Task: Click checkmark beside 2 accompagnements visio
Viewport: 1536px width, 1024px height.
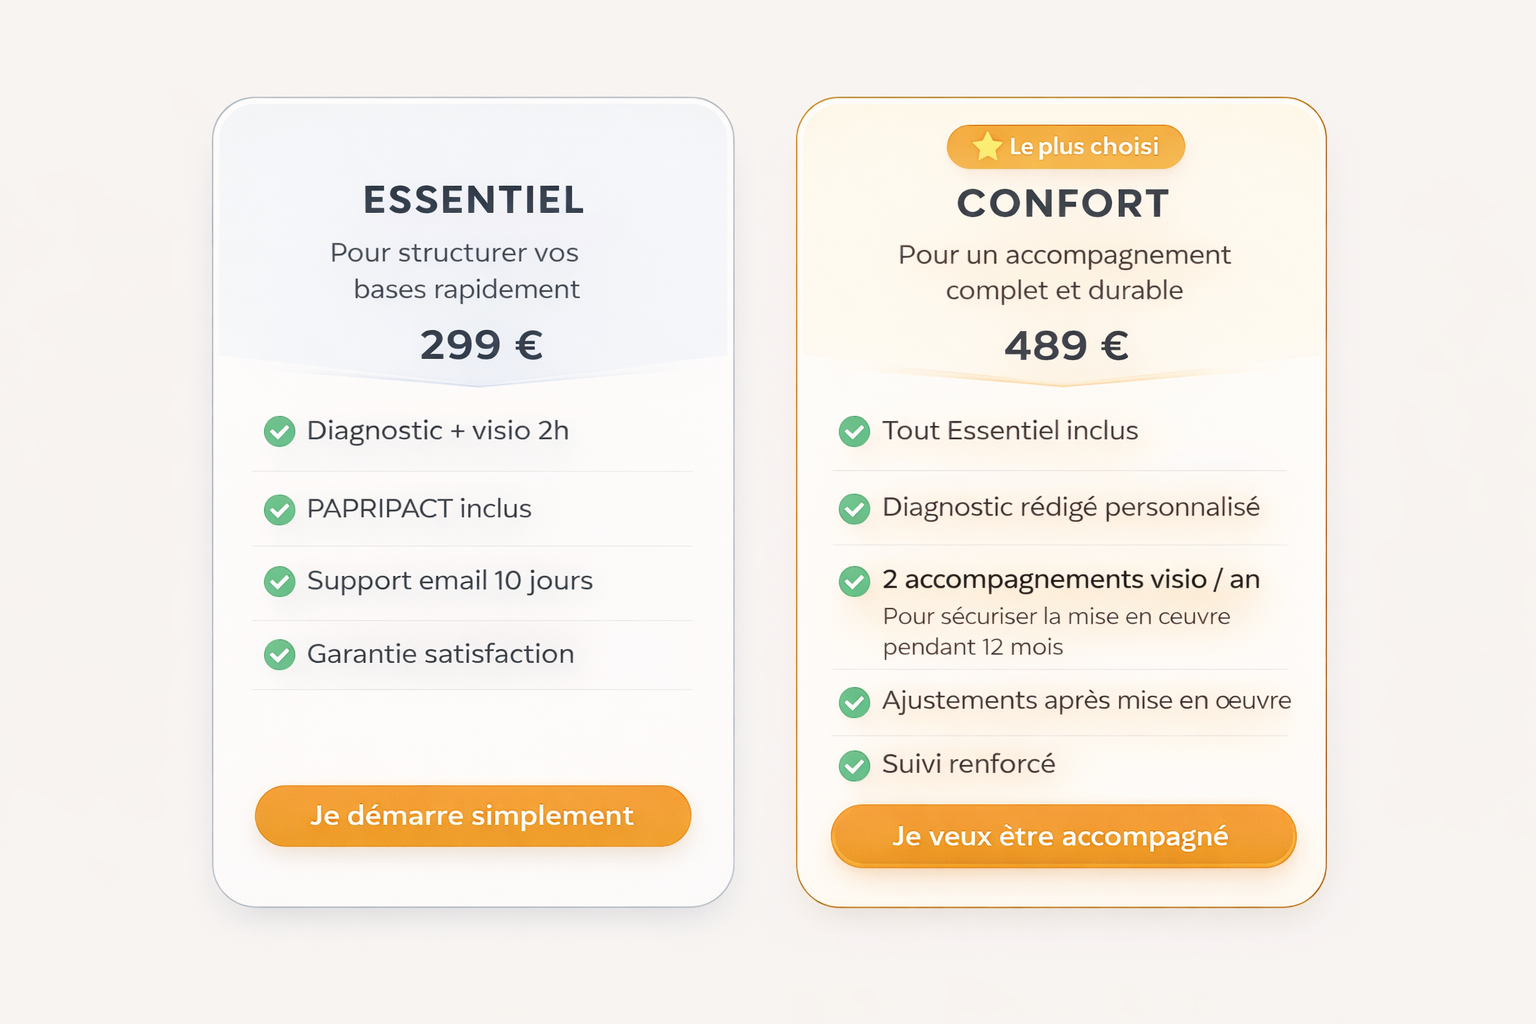Action: point(854,580)
